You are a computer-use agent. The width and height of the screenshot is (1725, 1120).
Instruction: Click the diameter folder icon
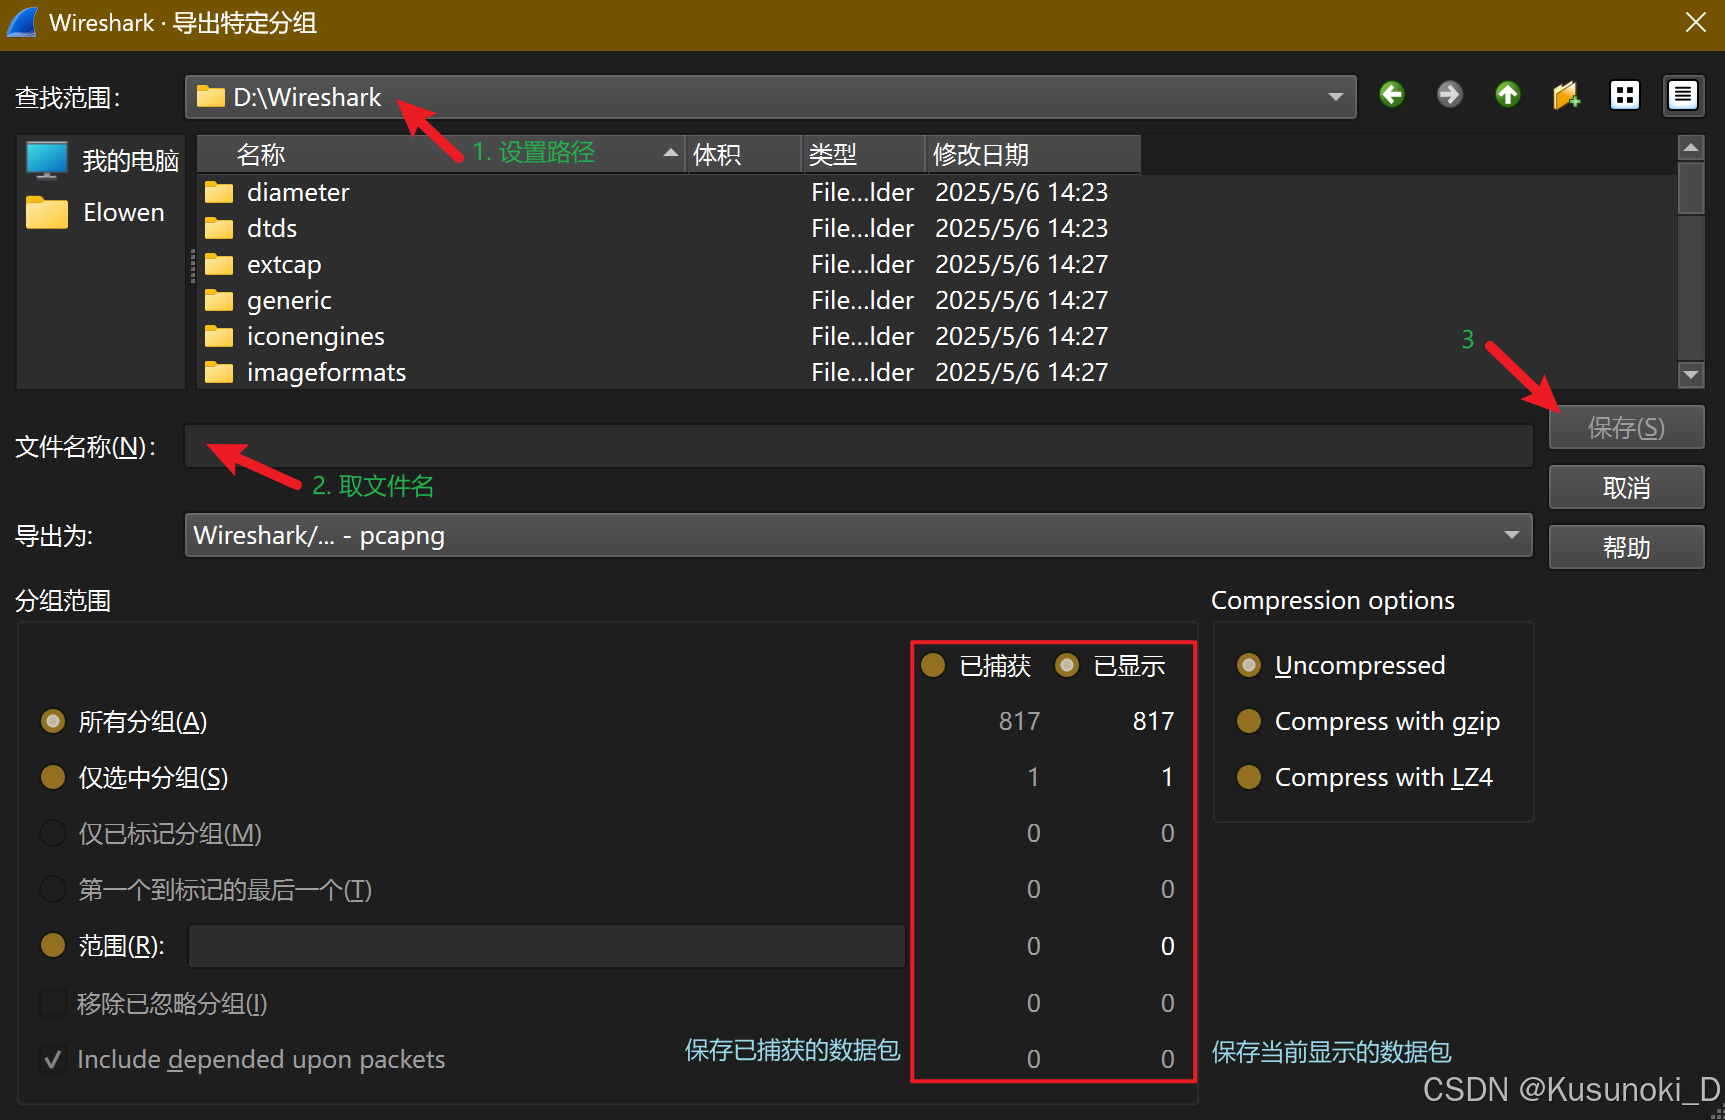(219, 192)
